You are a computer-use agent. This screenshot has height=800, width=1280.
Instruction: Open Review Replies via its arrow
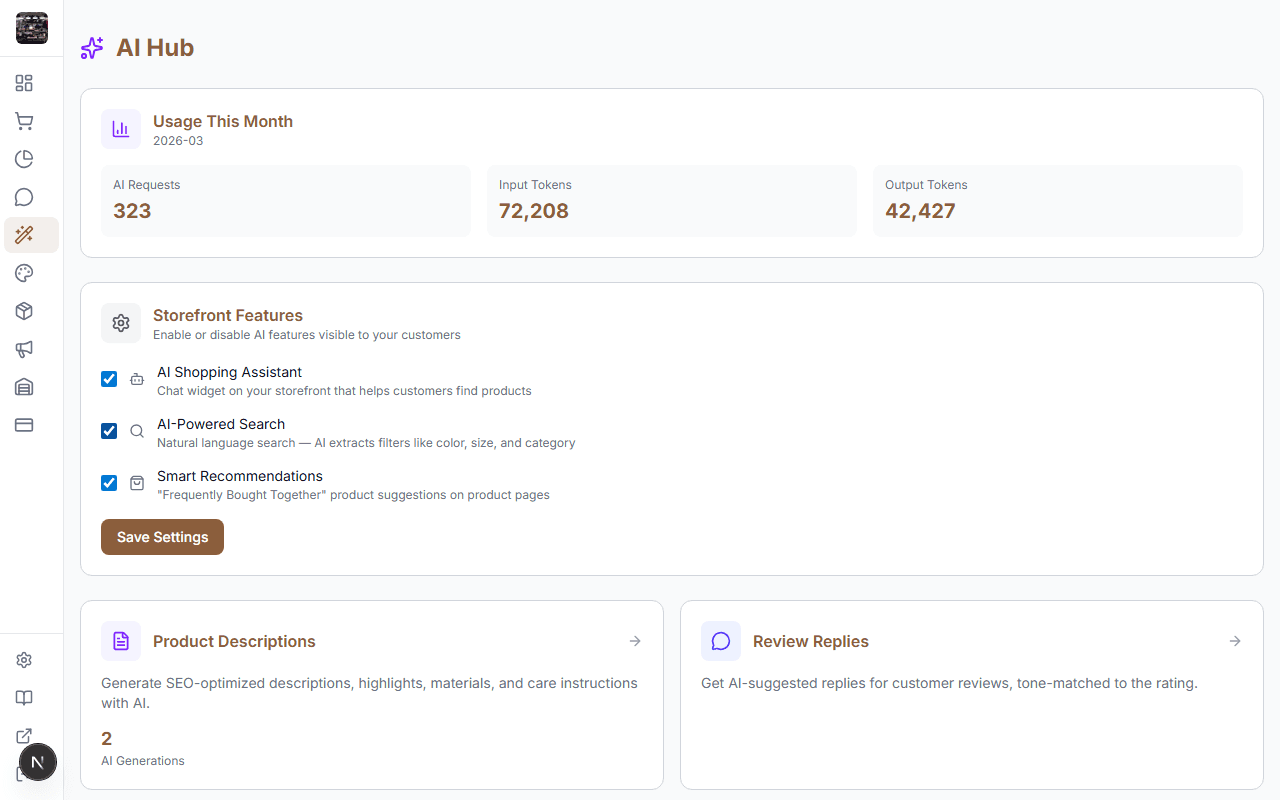(x=1235, y=641)
